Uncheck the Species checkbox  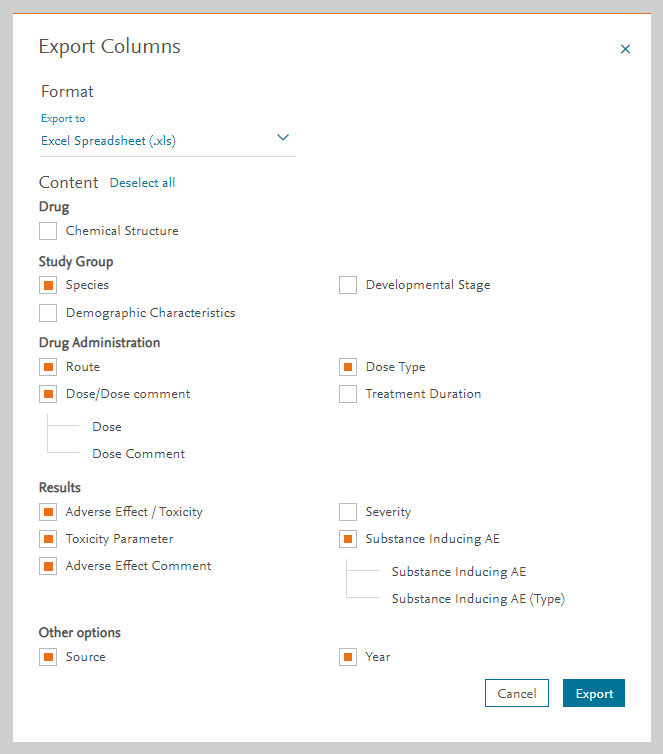[x=48, y=285]
